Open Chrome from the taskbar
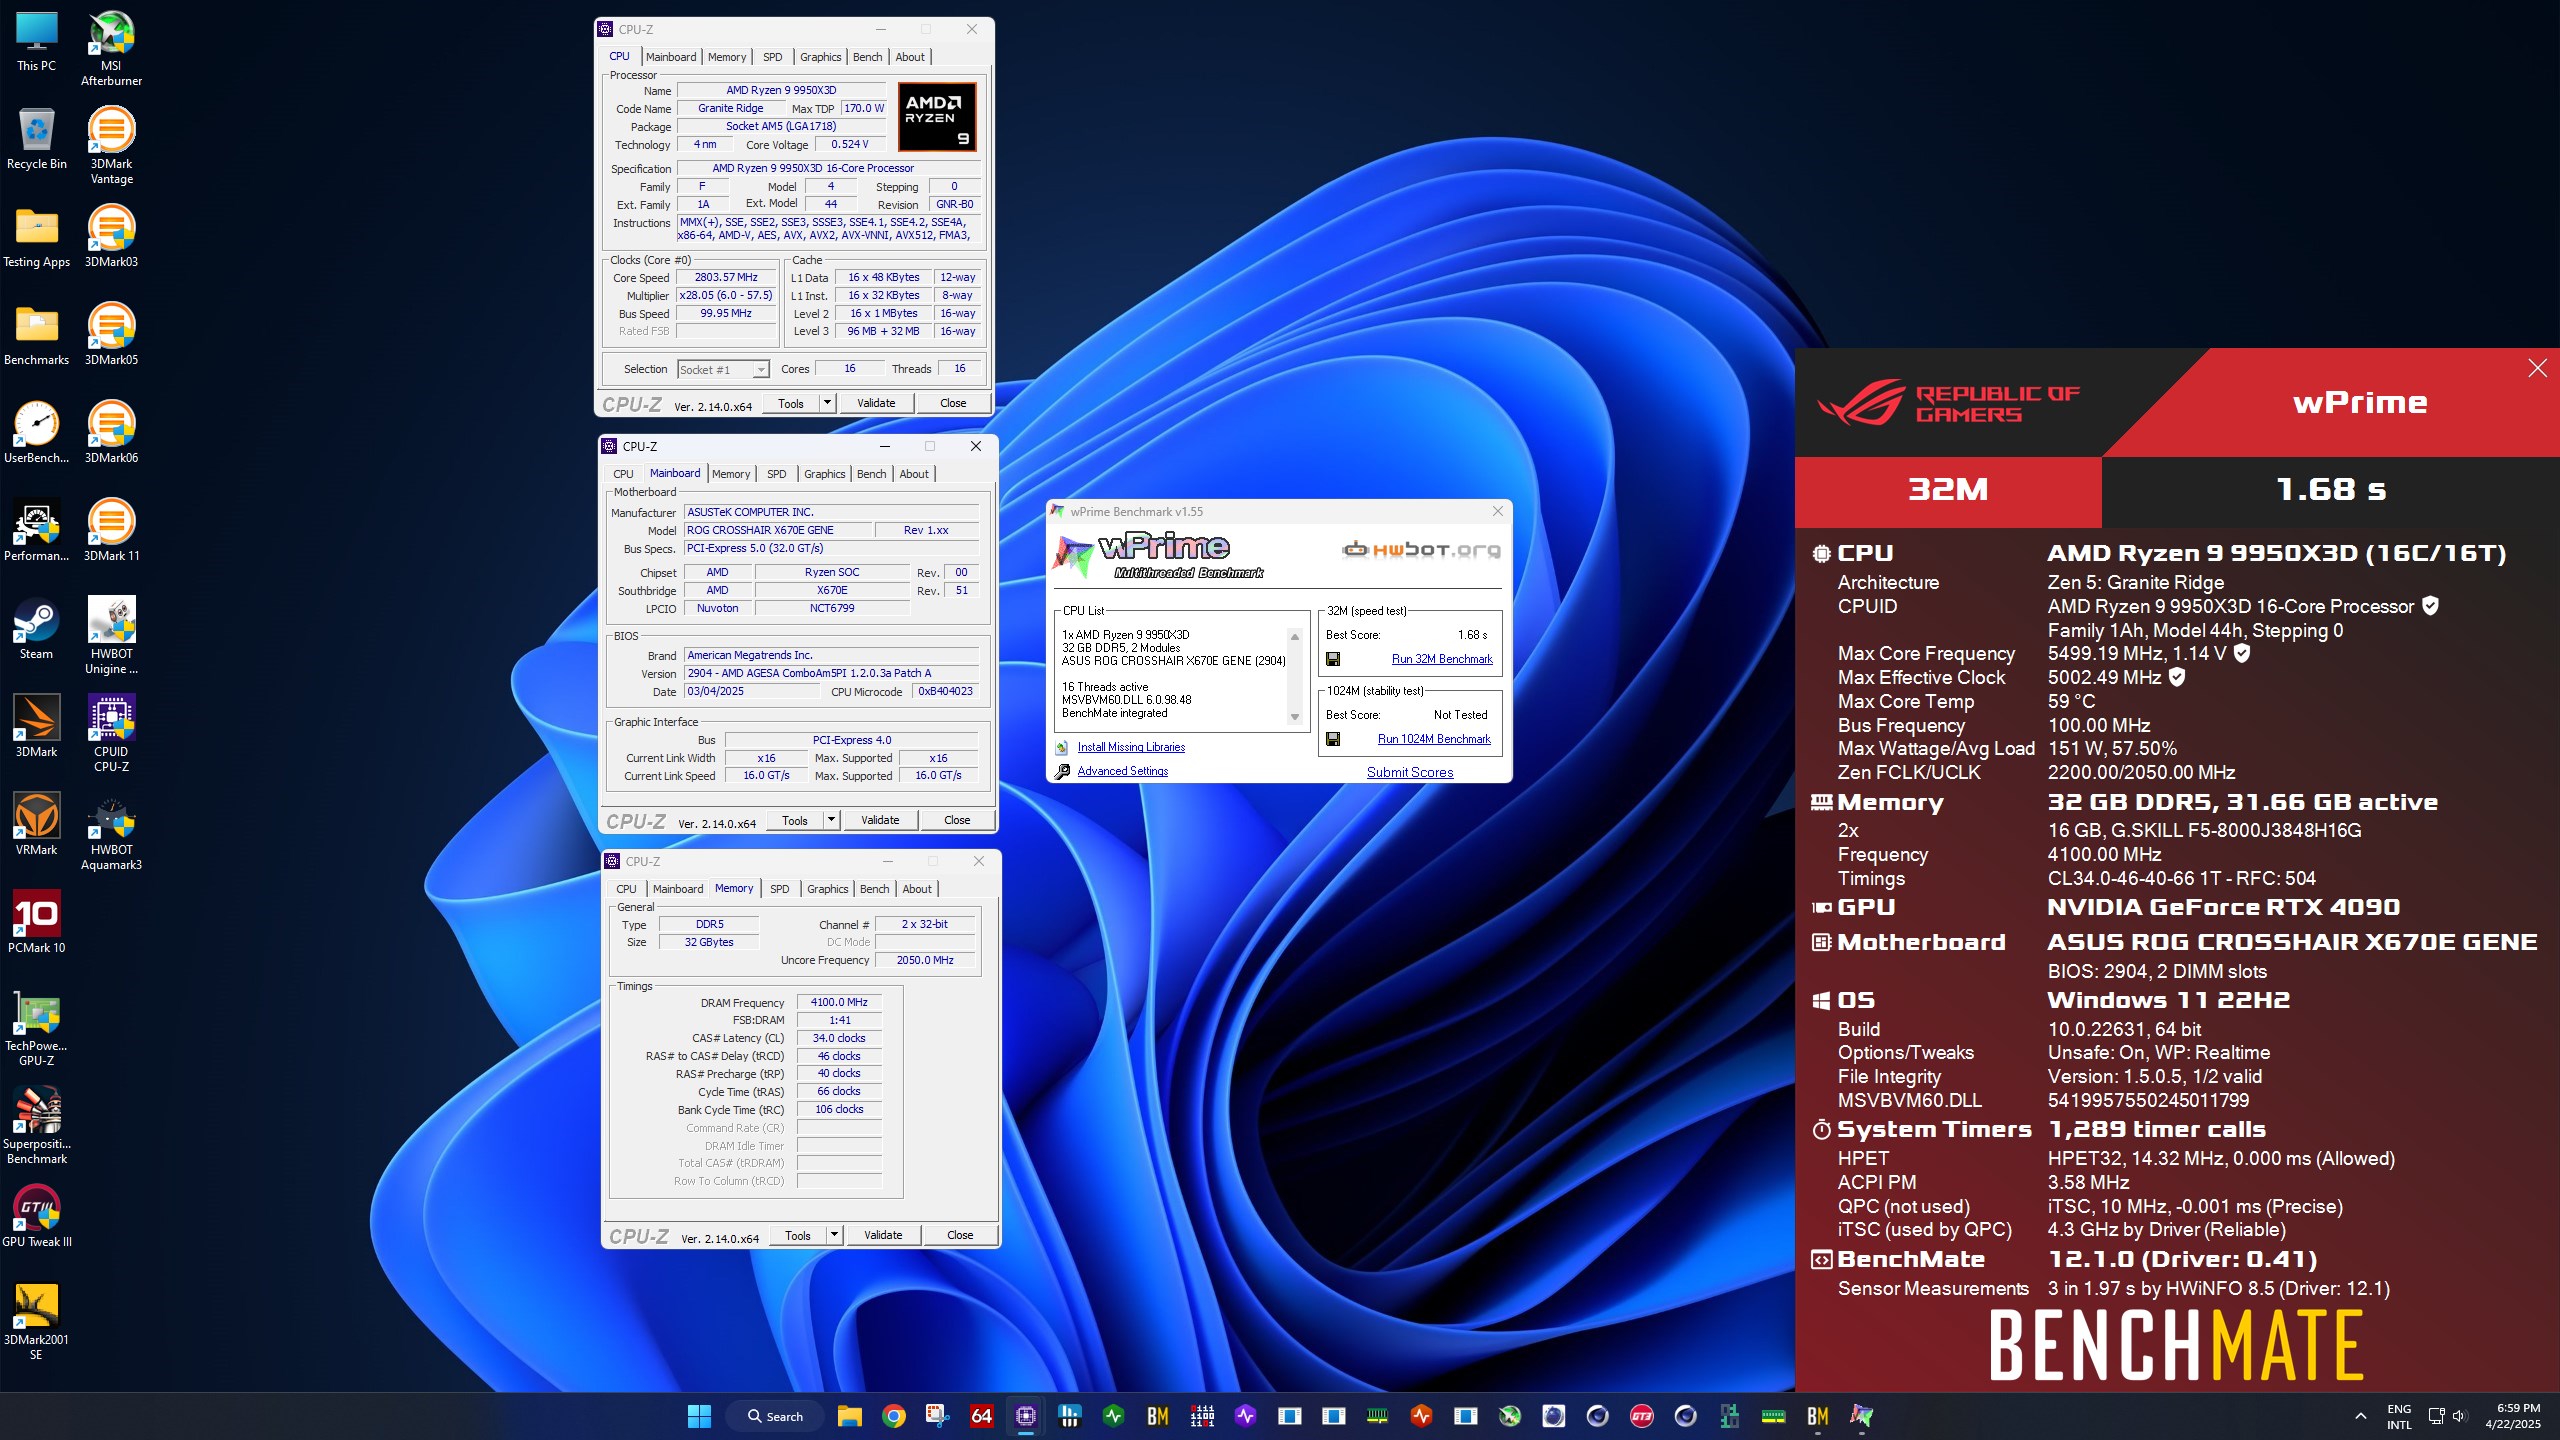Viewport: 2560px width, 1440px height. click(x=893, y=1416)
